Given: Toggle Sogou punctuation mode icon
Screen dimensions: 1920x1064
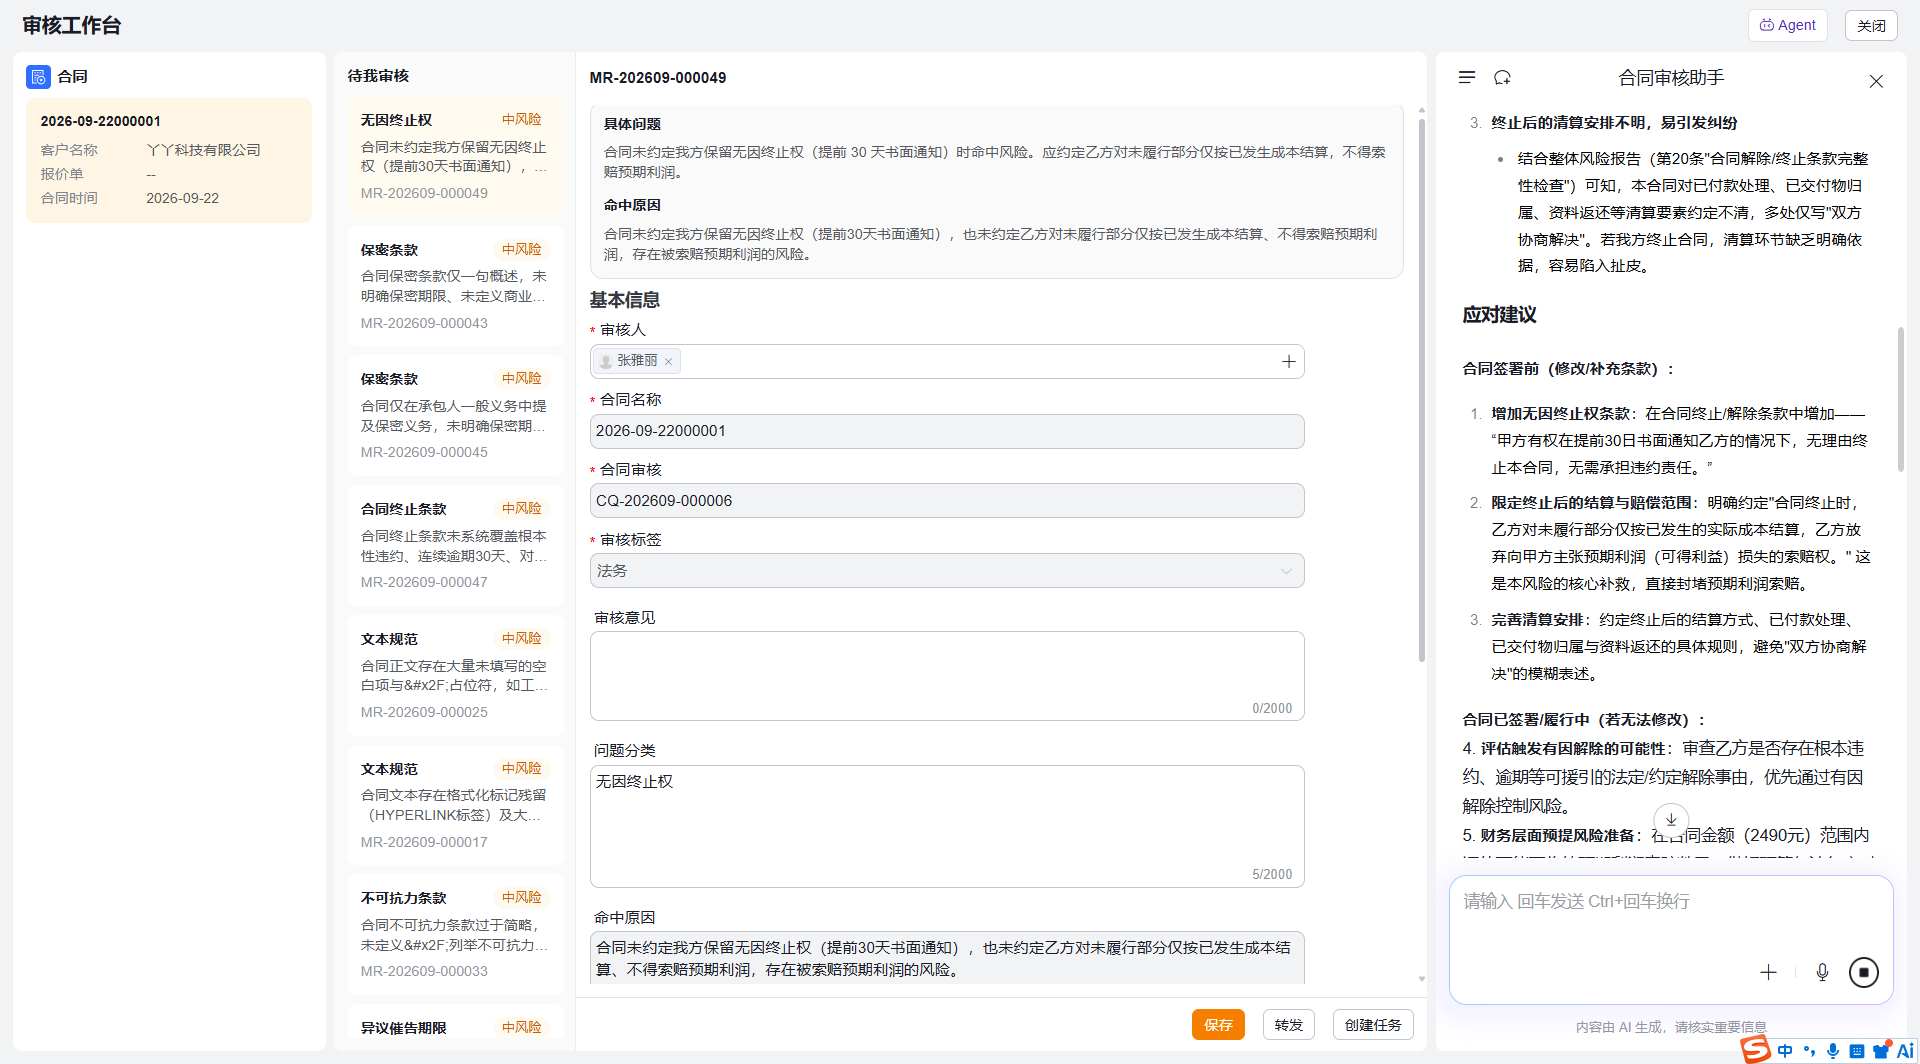Looking at the screenshot, I should 1809,1051.
